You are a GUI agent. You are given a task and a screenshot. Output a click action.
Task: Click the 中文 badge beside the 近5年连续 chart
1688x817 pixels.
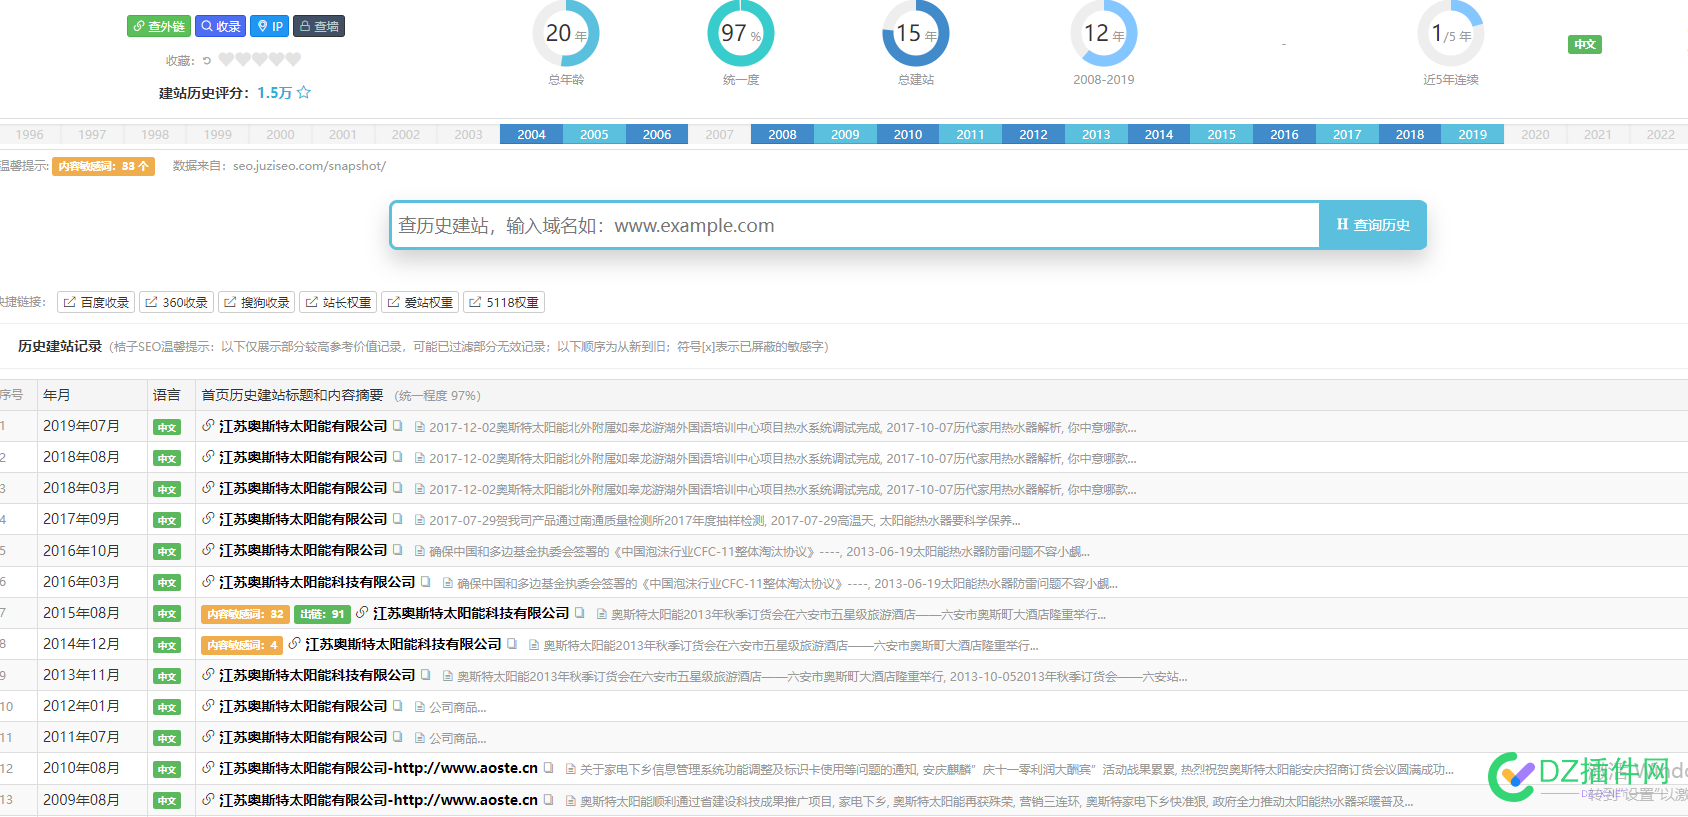1585,44
